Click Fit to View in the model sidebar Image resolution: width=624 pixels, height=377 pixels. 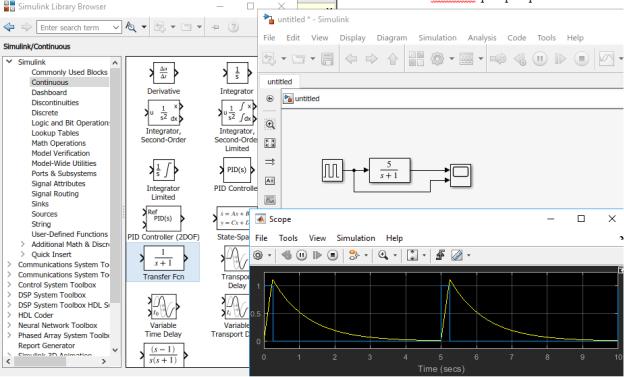point(270,143)
